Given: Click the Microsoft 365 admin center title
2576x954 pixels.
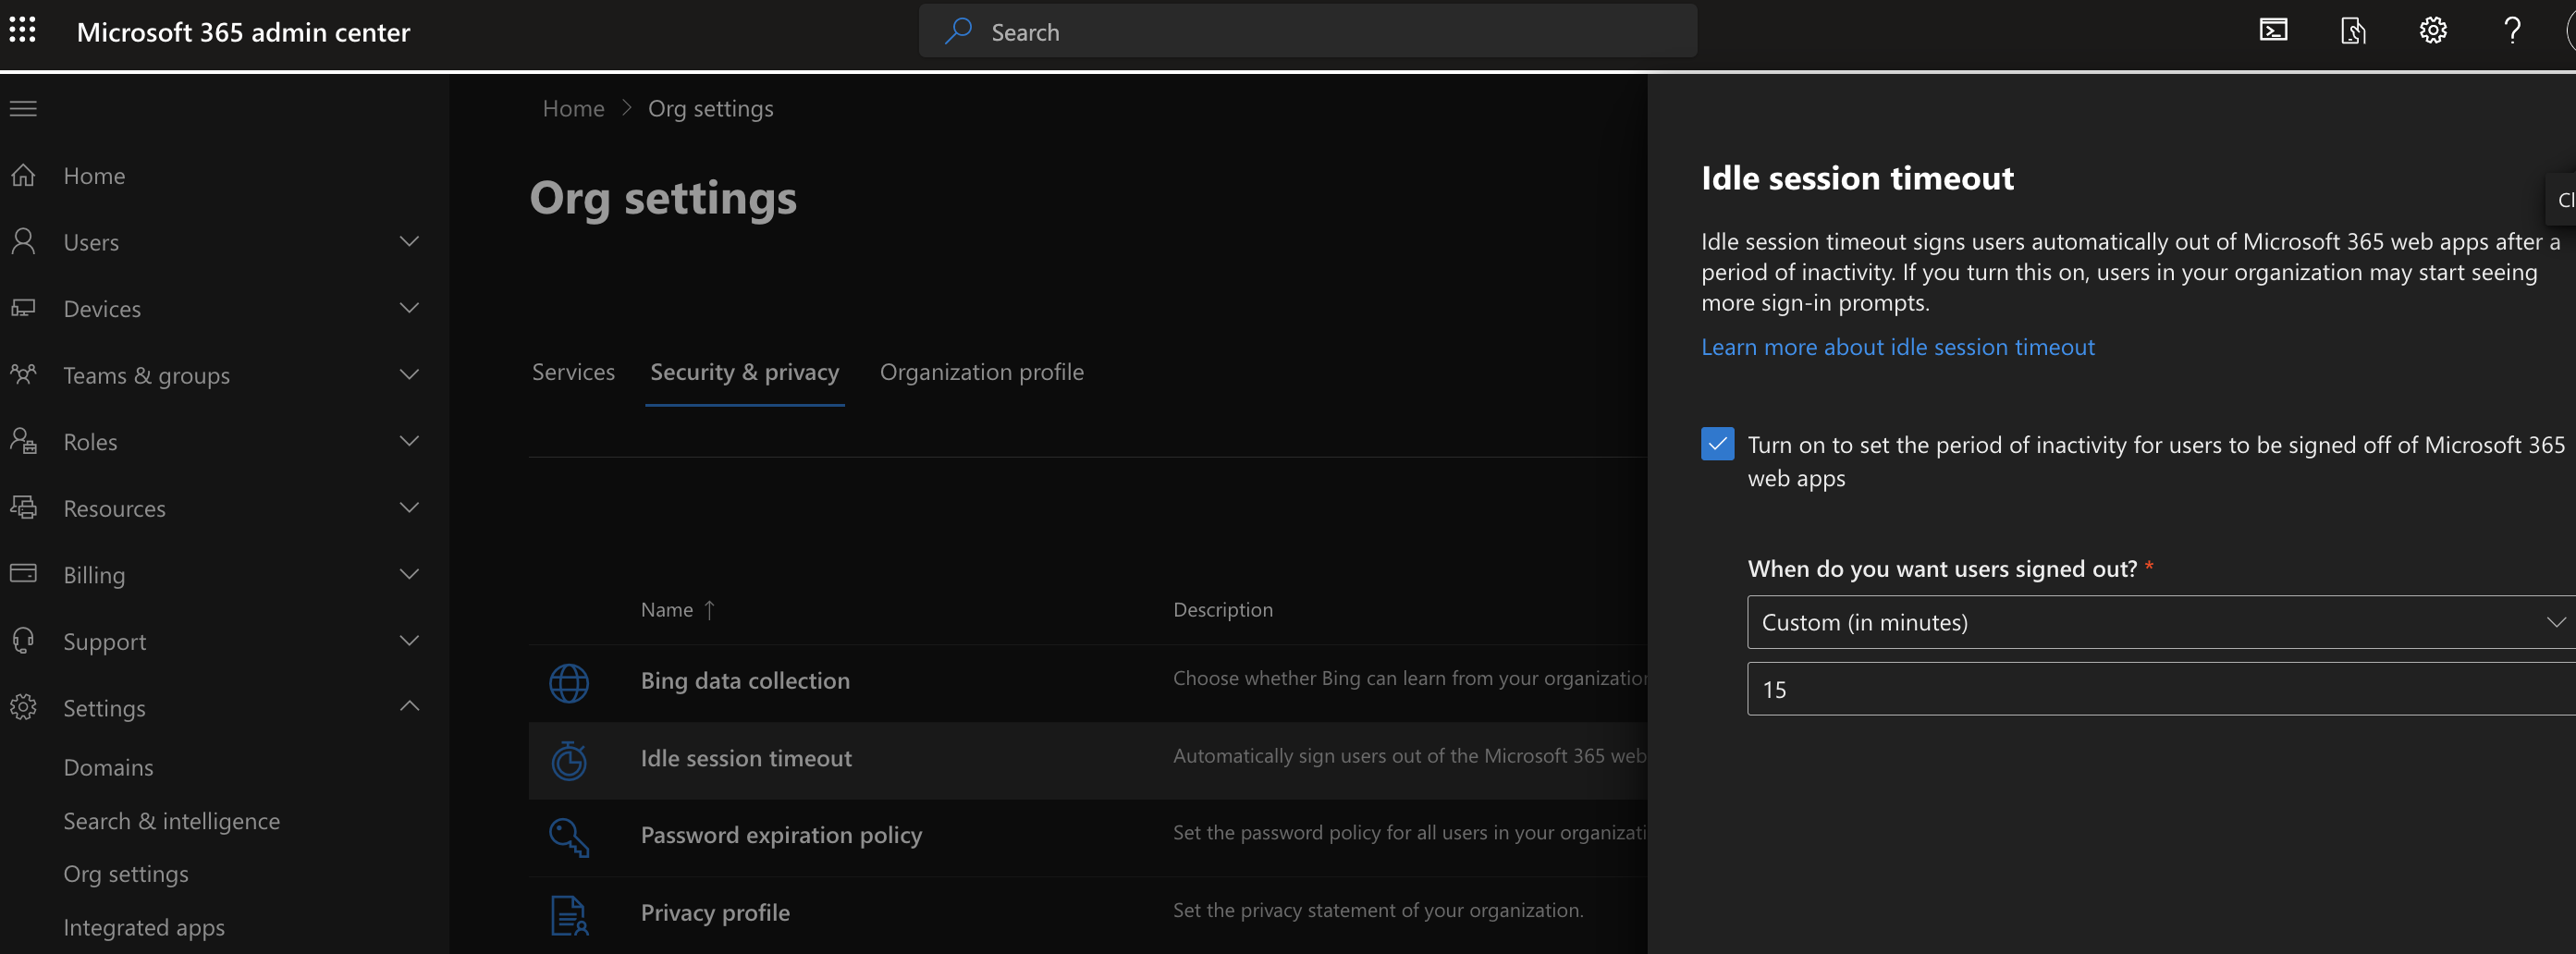Looking at the screenshot, I should click(x=243, y=32).
